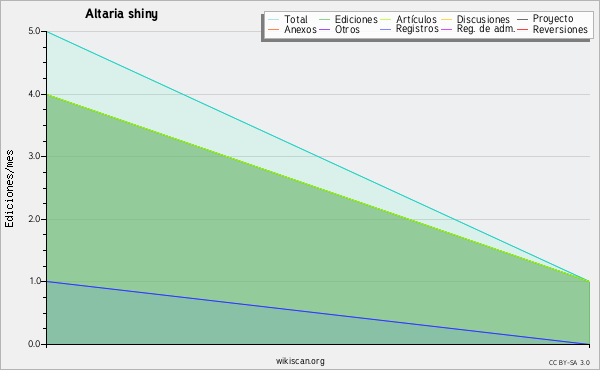Viewport: 600px width, 370px height.
Task: Click the Ediciones legend color line
Action: click(324, 20)
